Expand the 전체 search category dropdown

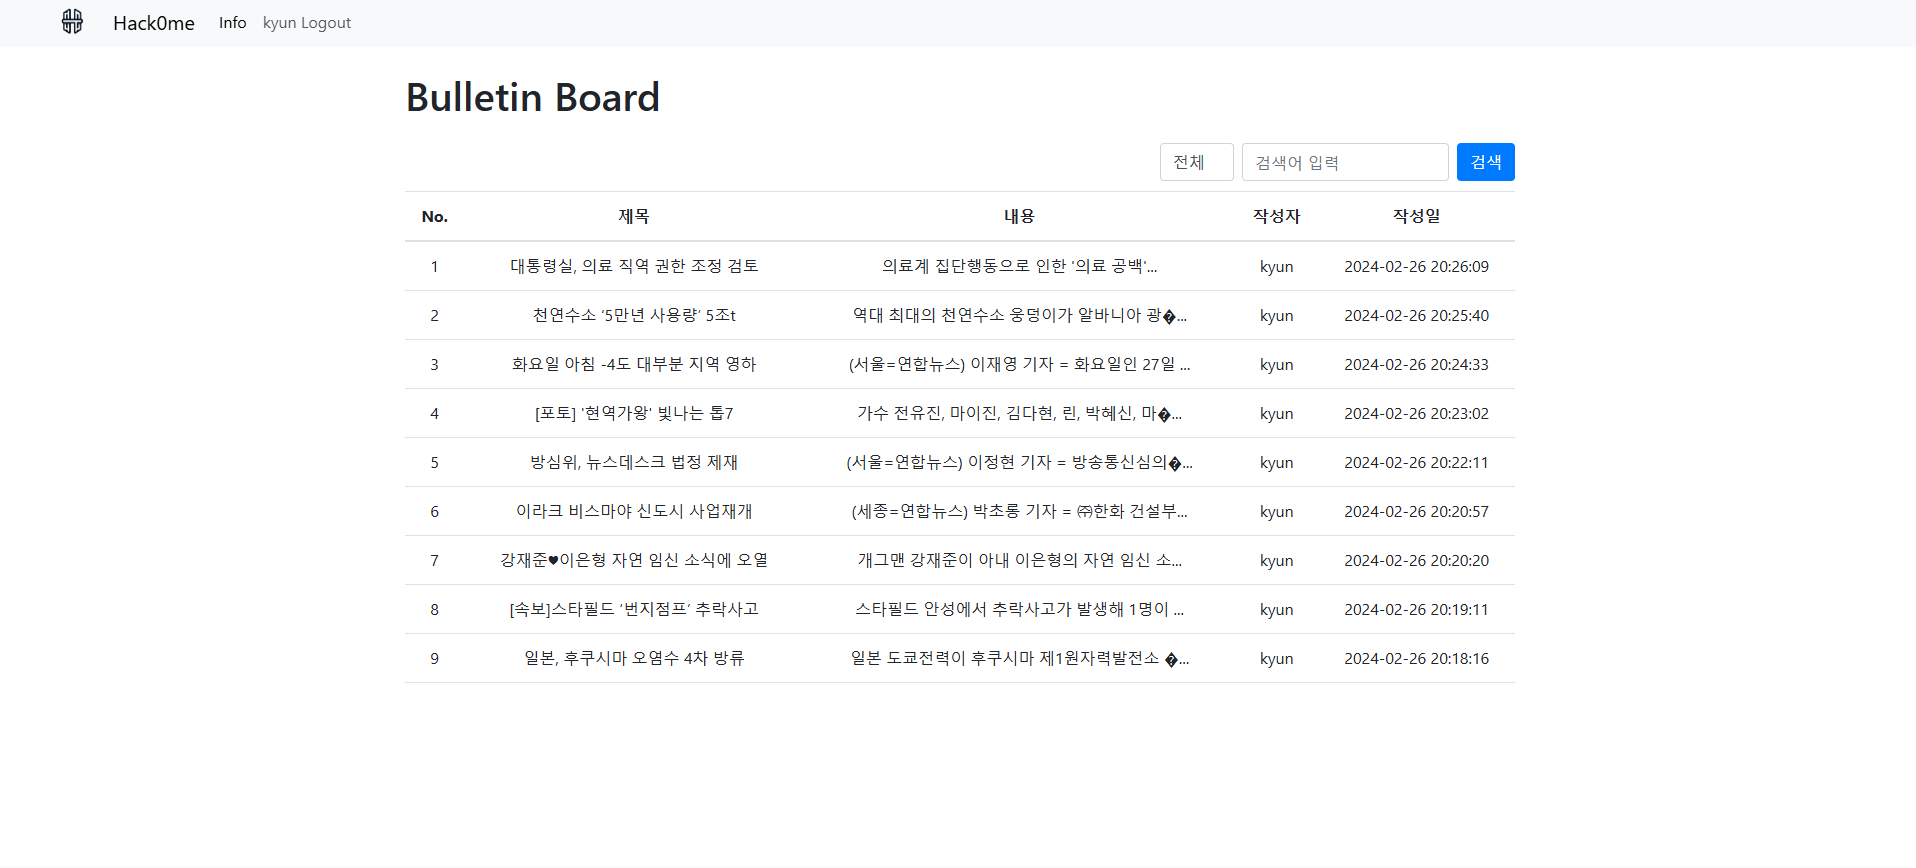click(1196, 162)
